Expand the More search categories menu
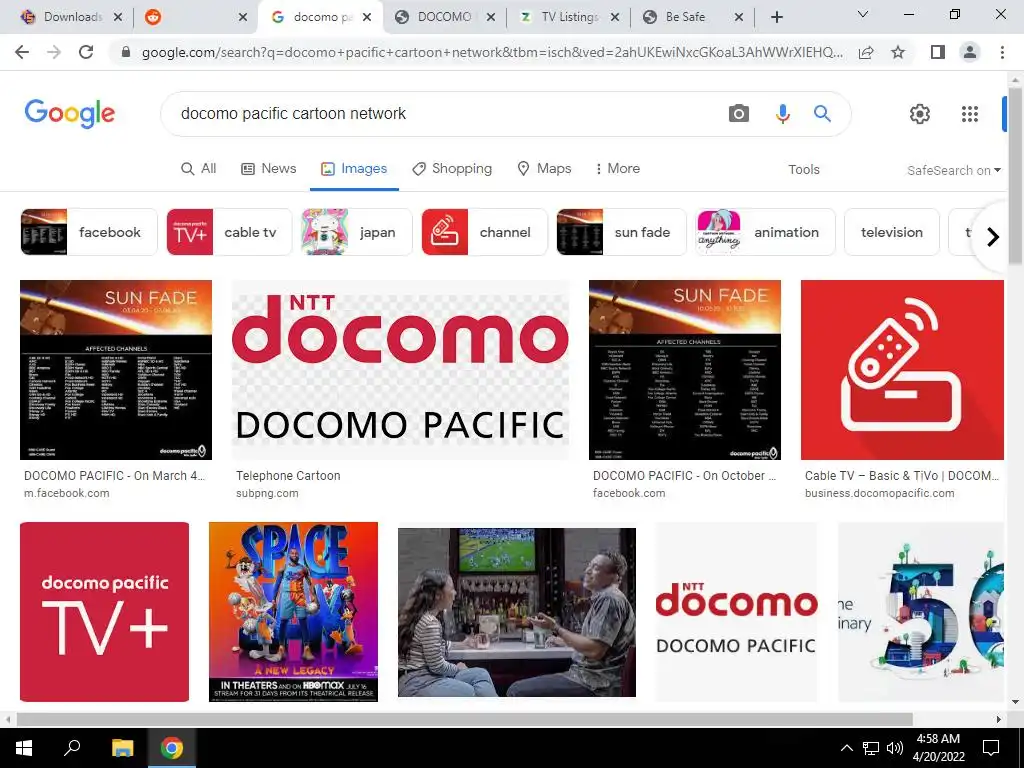1024x768 pixels. click(x=617, y=168)
